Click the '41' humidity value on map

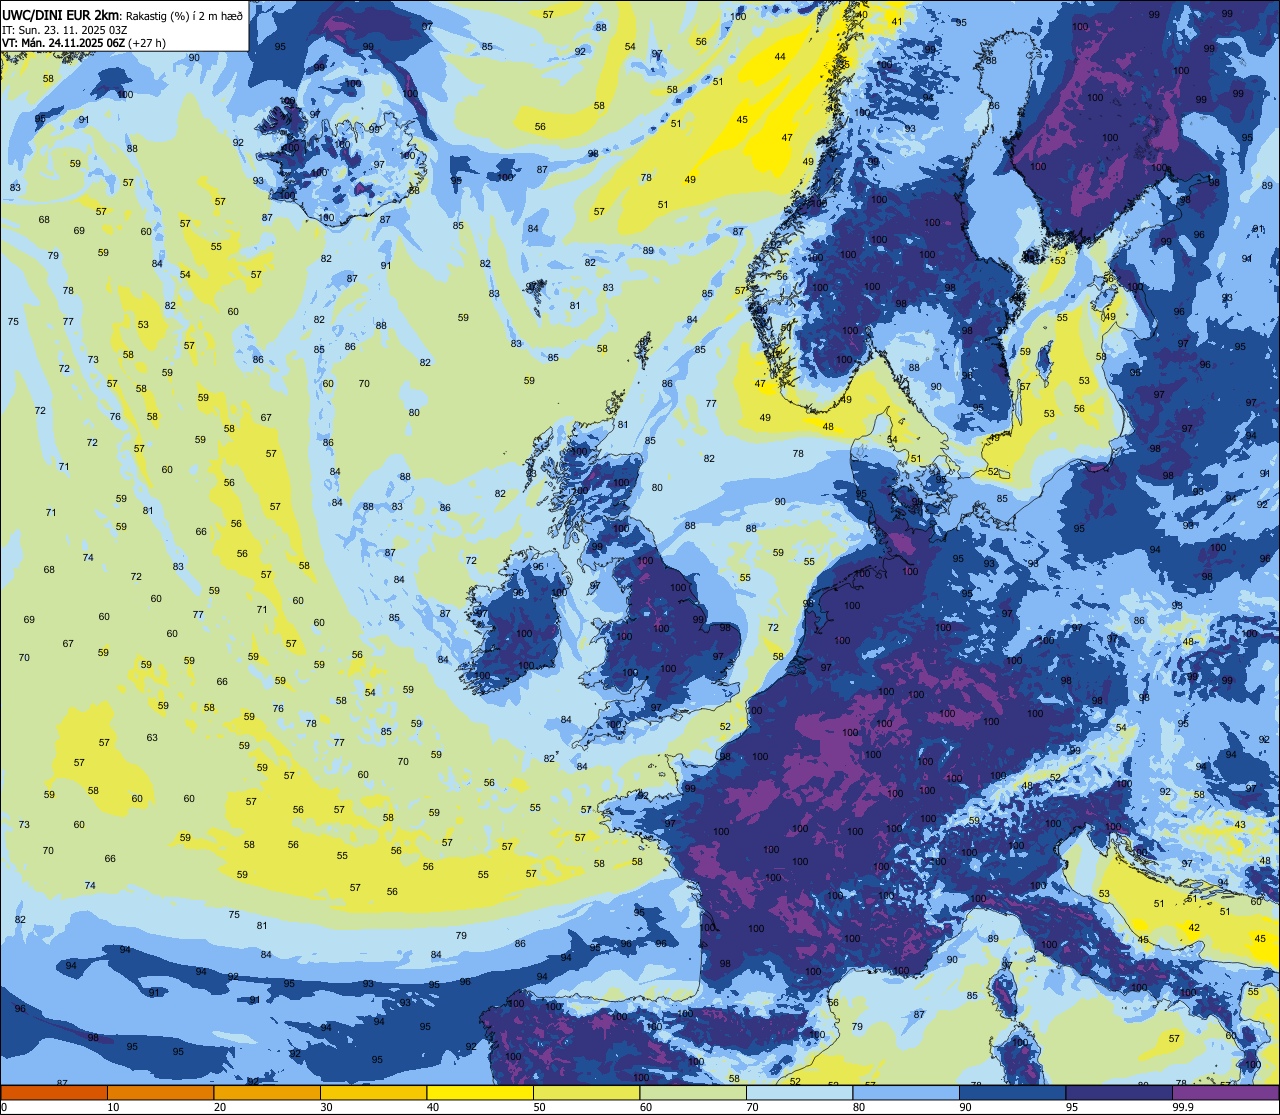tap(897, 22)
